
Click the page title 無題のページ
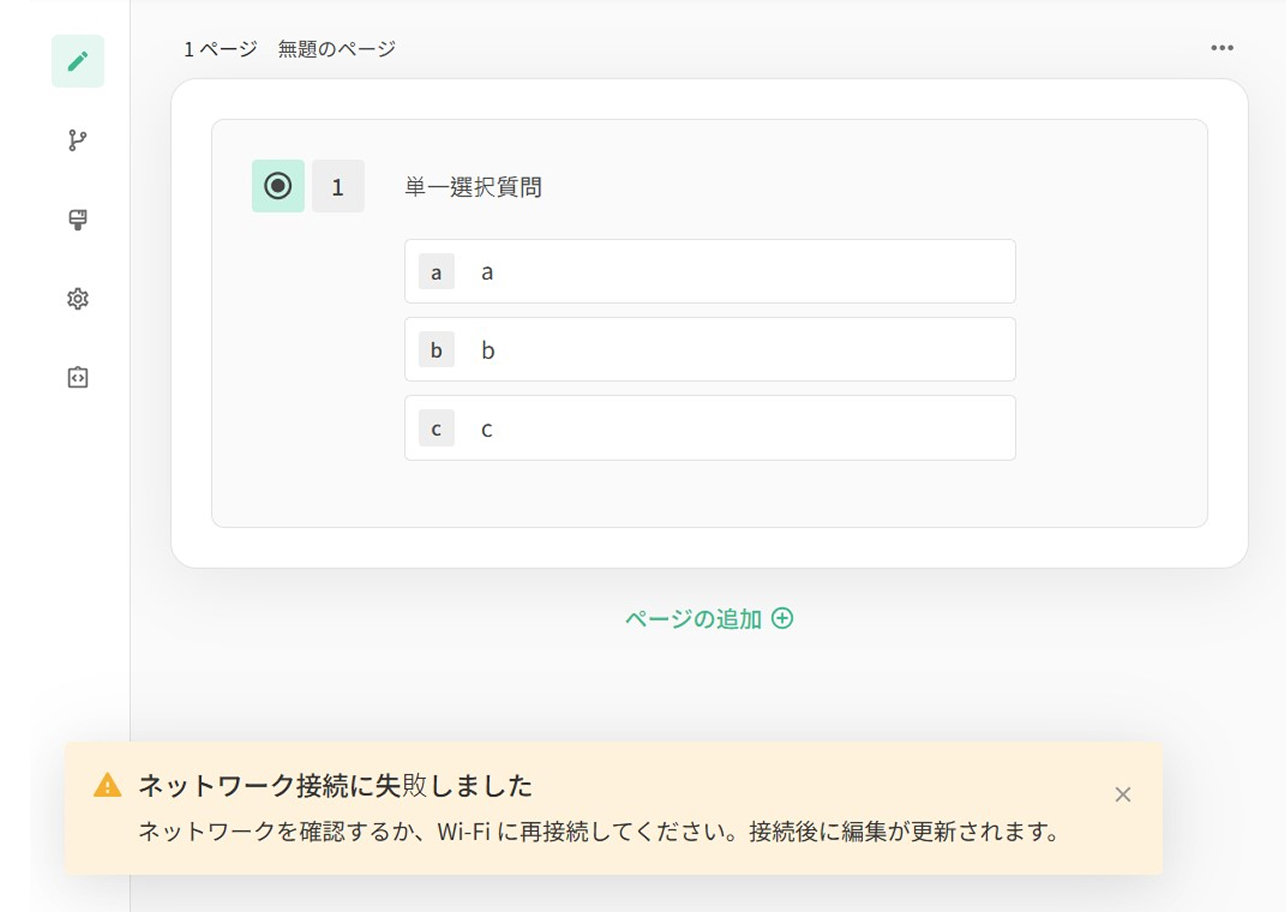(x=337, y=48)
